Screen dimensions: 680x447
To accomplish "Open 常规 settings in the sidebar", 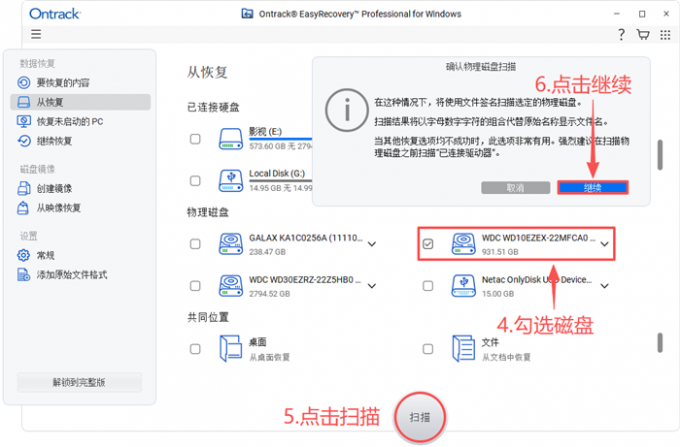I will [x=81, y=255].
